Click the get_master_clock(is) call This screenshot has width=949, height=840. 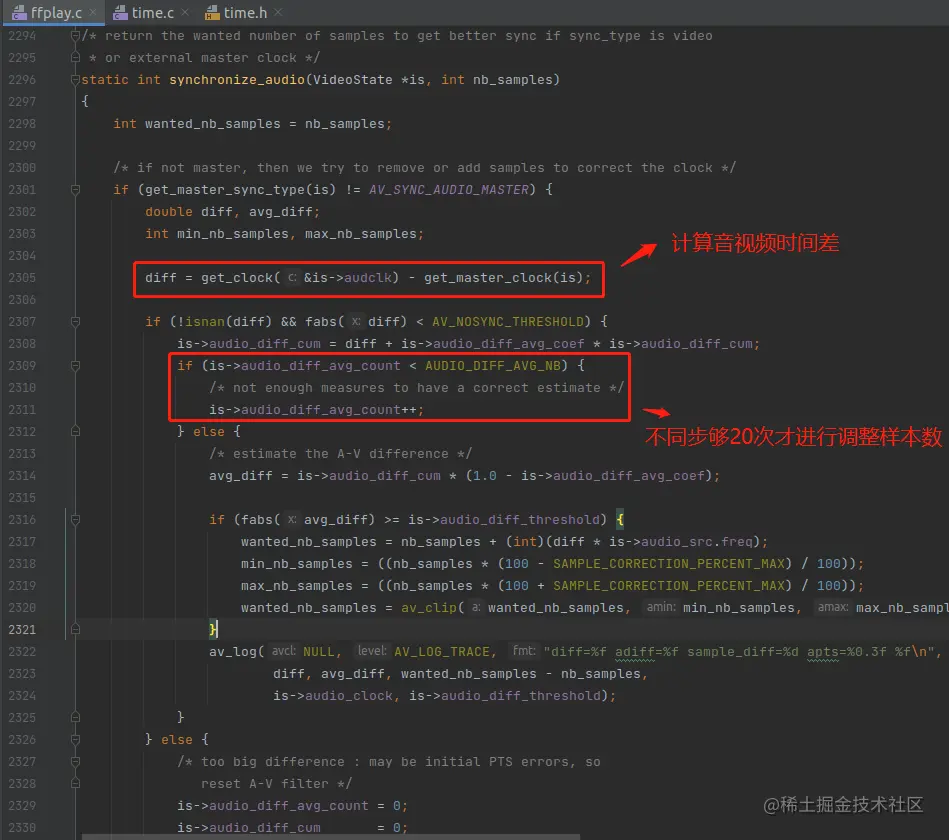tap(503, 278)
